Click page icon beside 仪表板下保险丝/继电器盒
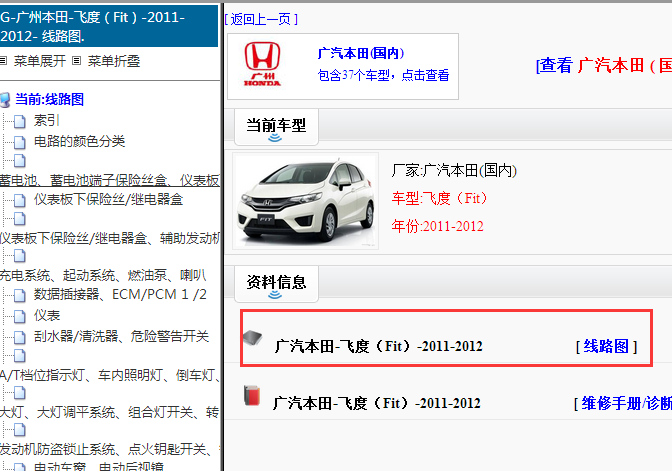Viewport: 672px width, 471px height. click(19, 201)
